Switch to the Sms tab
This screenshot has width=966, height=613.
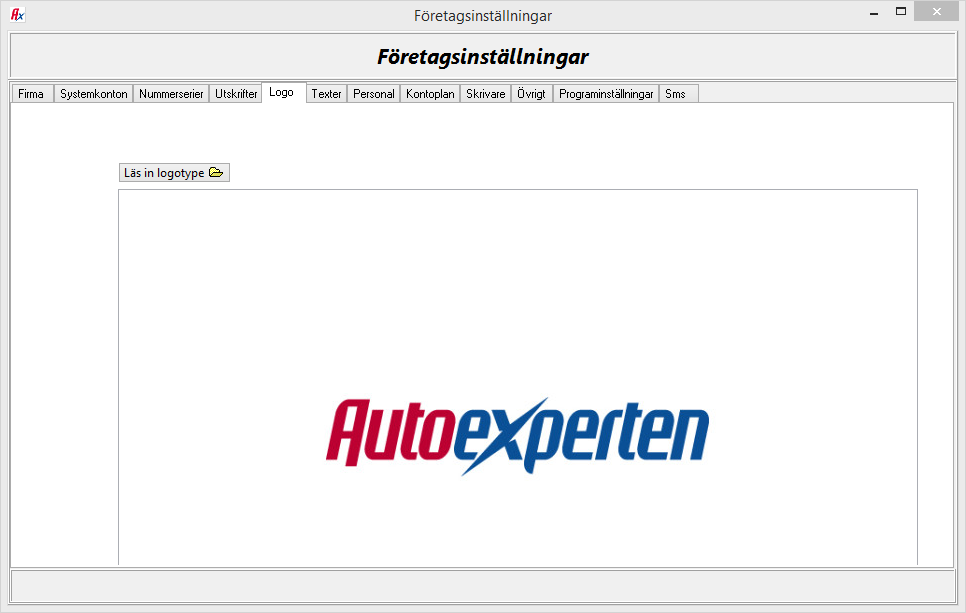tap(678, 94)
